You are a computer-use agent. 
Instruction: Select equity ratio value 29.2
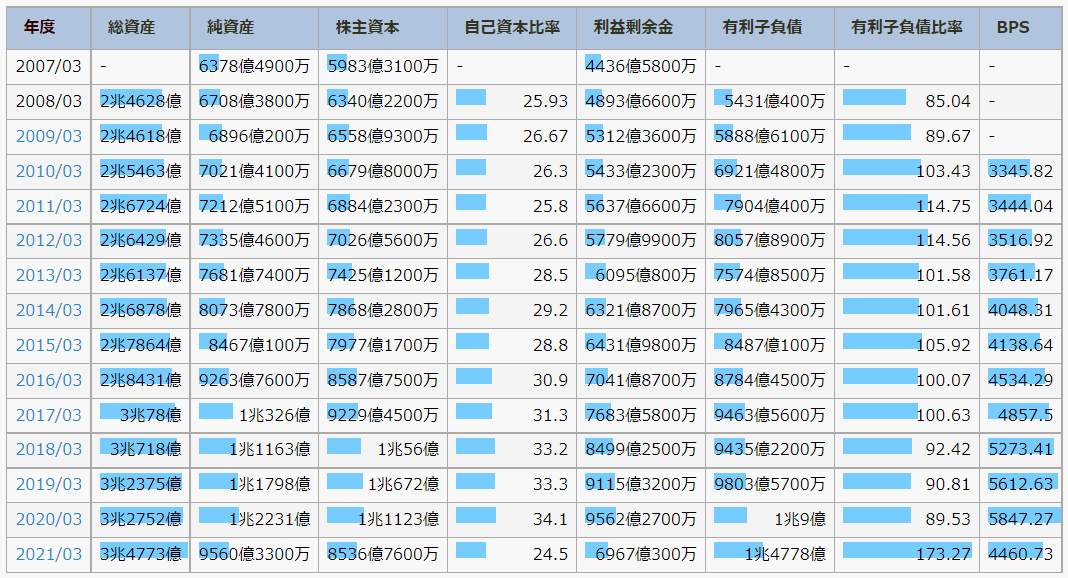550,310
